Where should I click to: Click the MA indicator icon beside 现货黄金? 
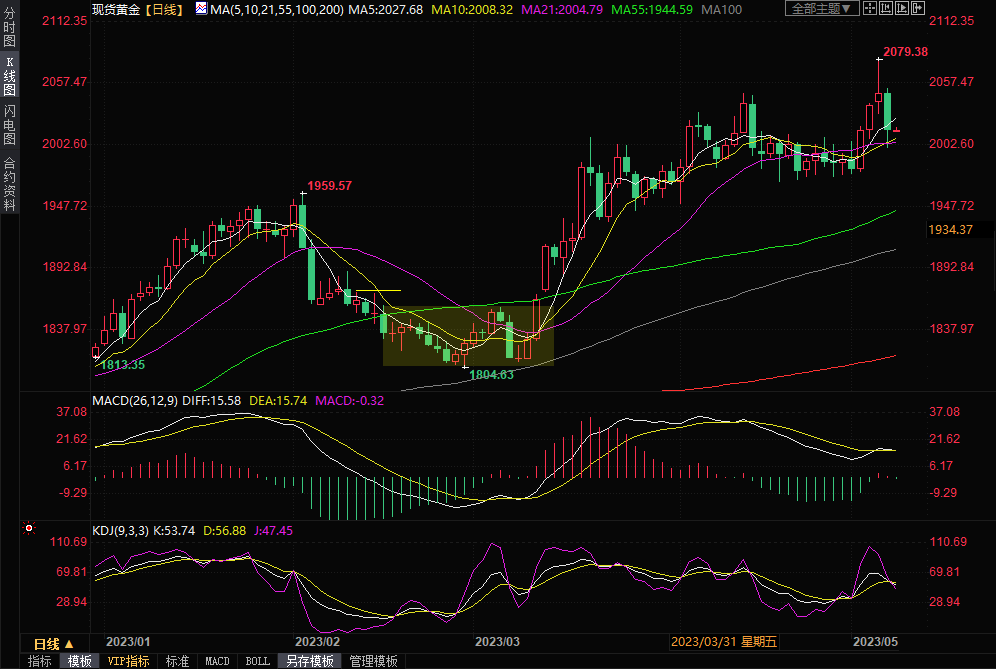pyautogui.click(x=201, y=9)
